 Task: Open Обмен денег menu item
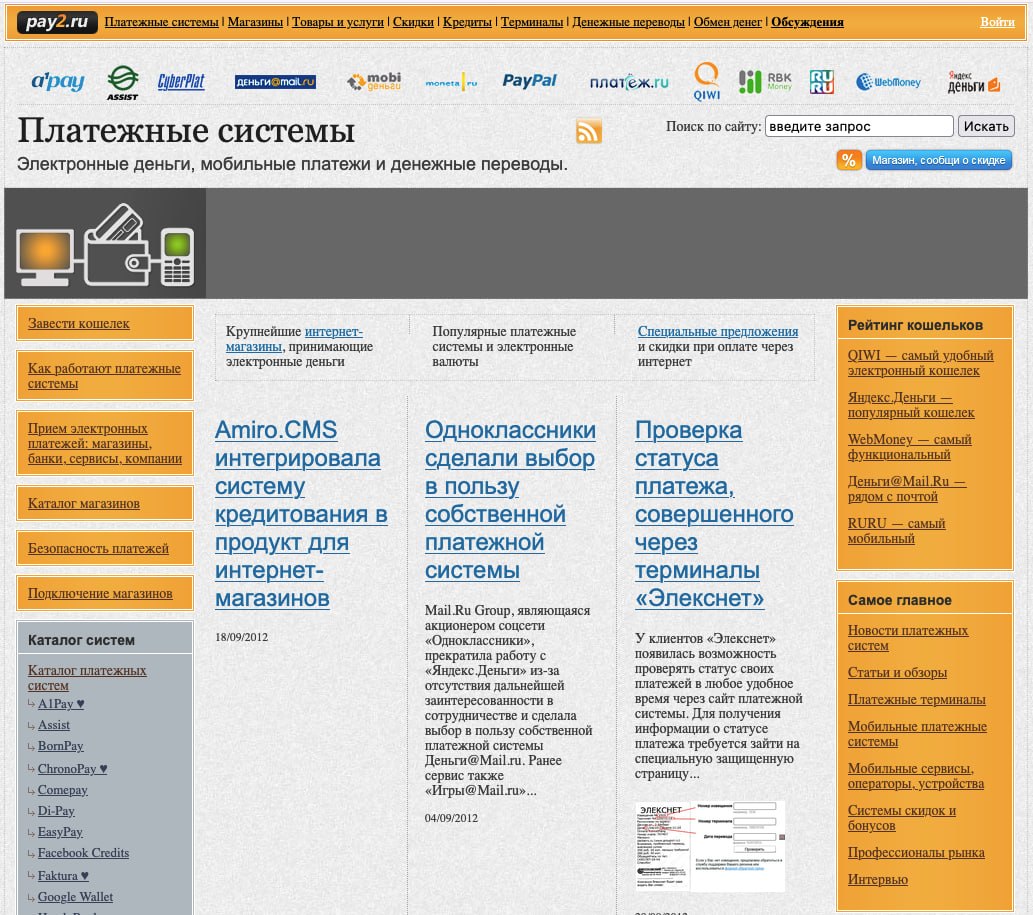point(727,22)
